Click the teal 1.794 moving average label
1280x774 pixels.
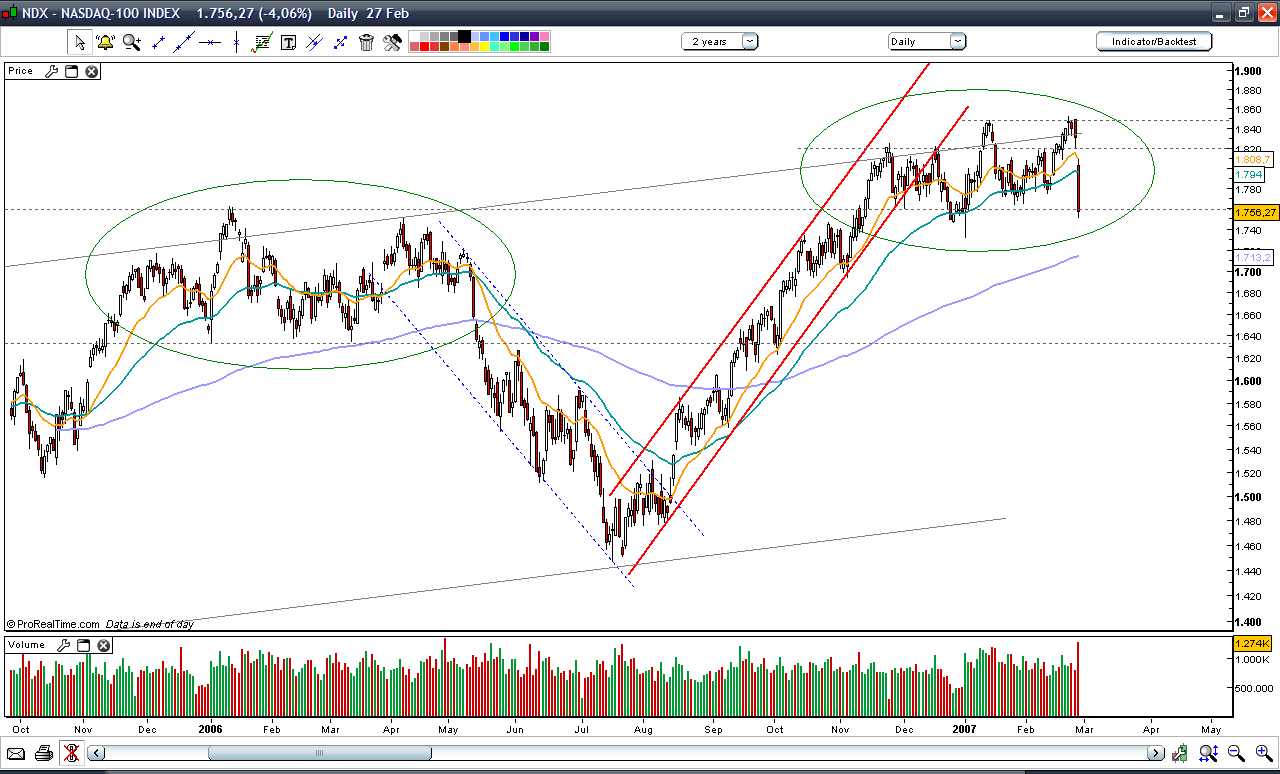[1249, 174]
